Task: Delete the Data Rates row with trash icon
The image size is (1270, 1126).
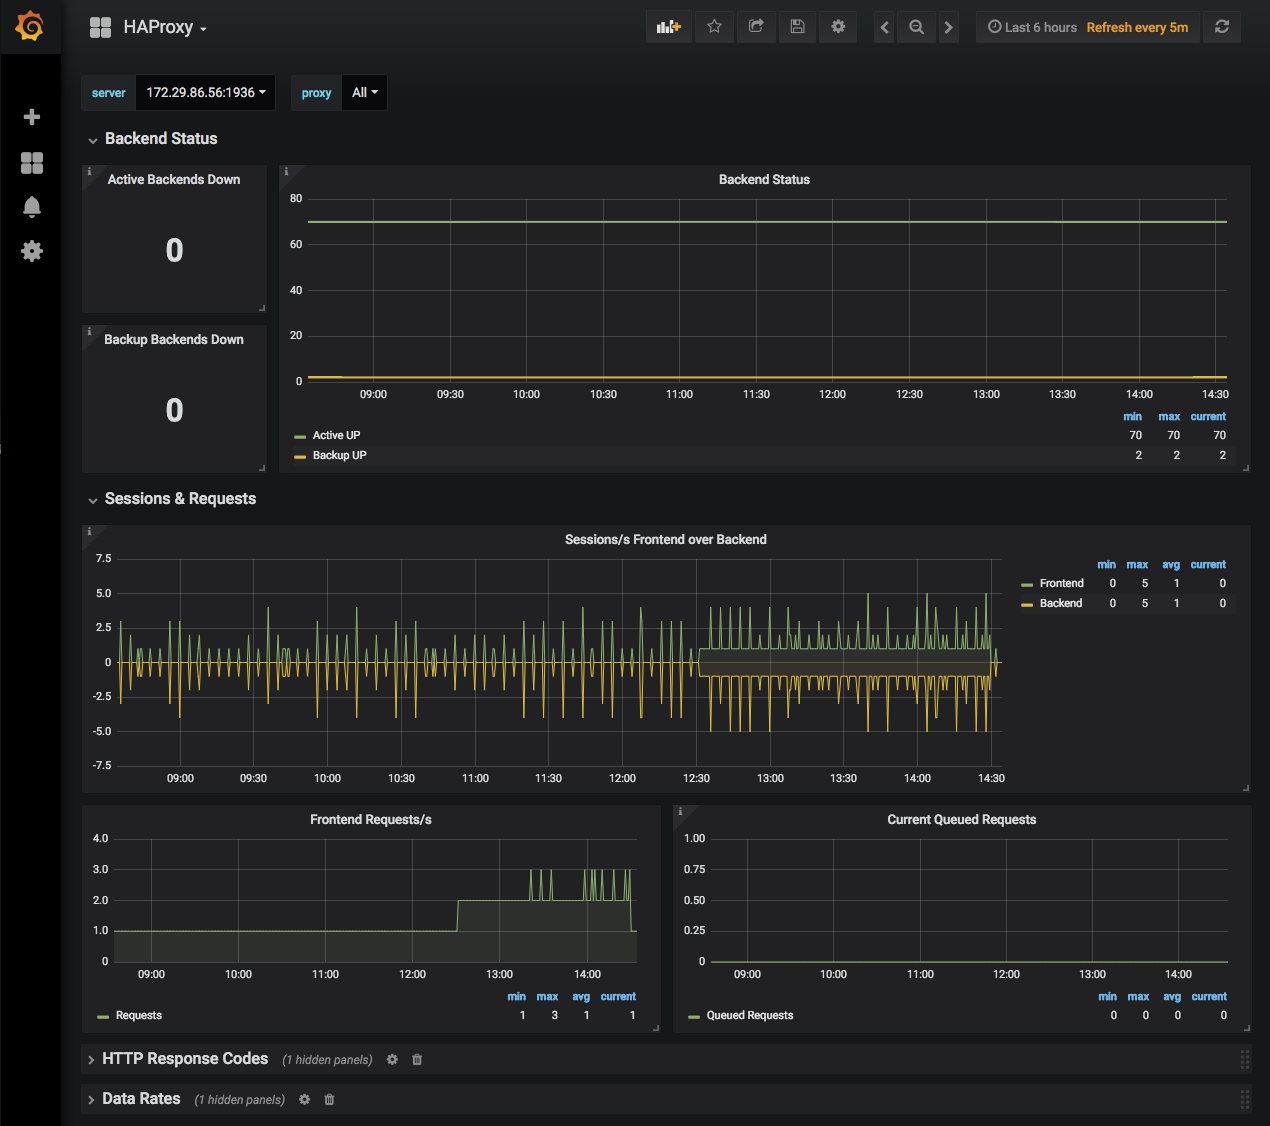Action: (329, 1100)
